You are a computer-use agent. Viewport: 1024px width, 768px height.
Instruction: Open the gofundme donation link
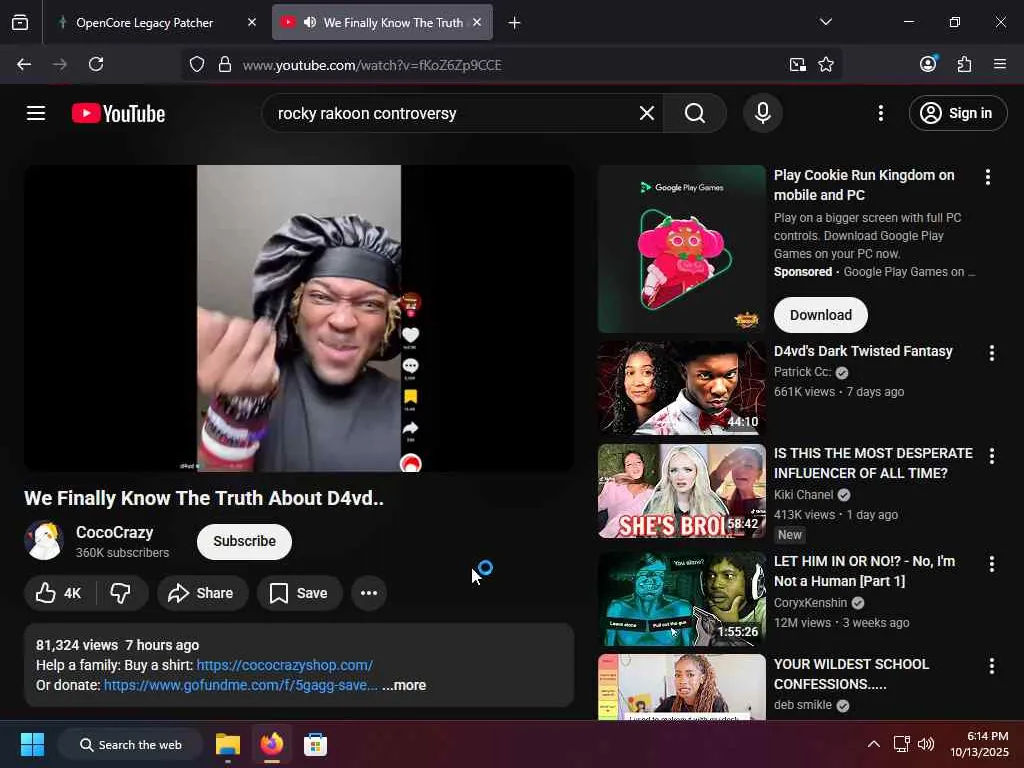(x=240, y=685)
